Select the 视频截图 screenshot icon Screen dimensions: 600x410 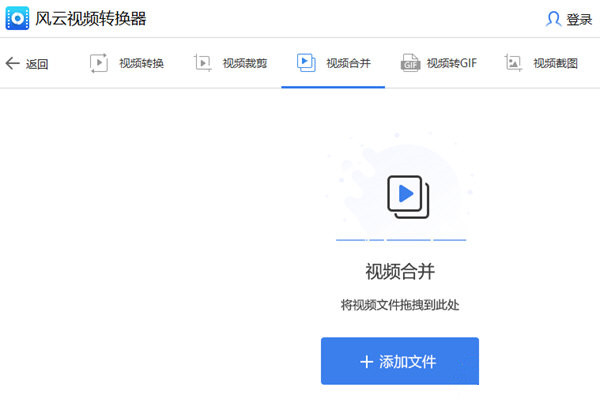(515, 63)
